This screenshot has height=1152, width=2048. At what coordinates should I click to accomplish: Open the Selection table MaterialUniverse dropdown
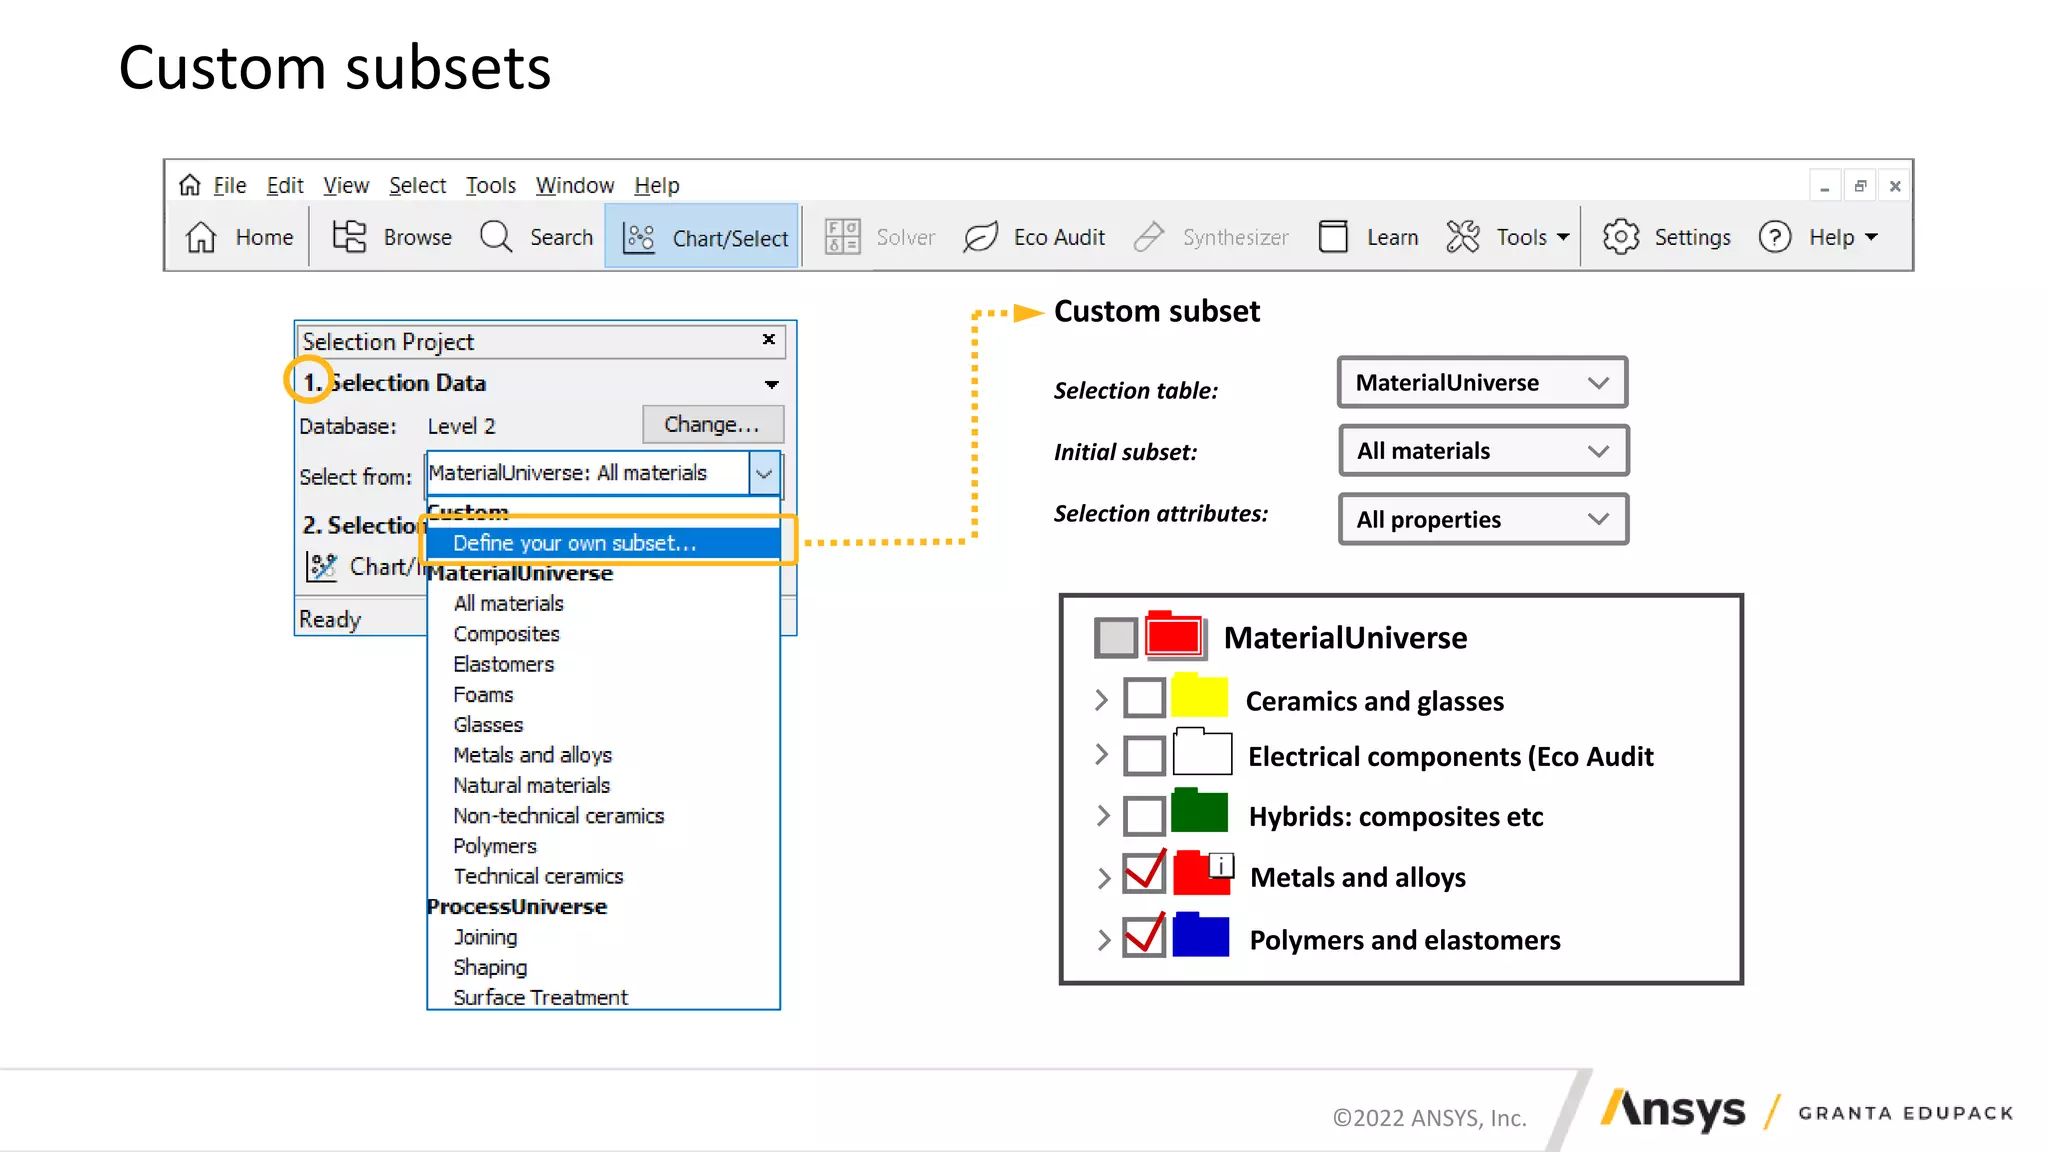pyautogui.click(x=1483, y=383)
